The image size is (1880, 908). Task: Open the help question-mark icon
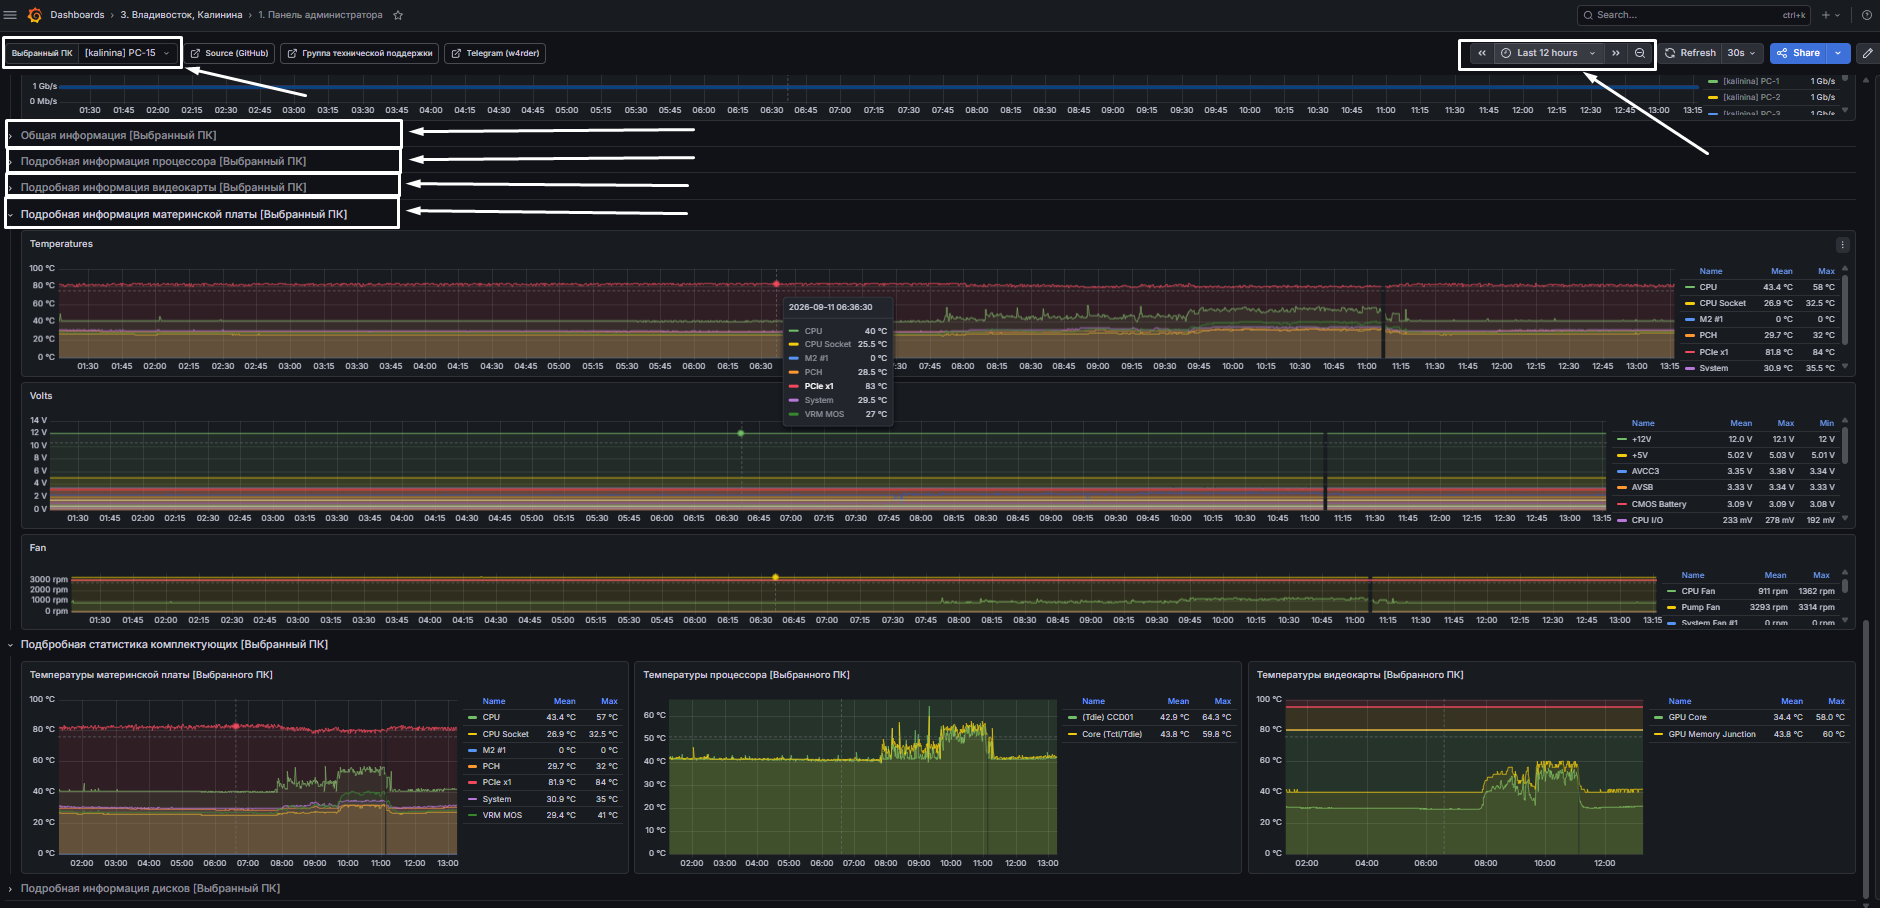(1866, 15)
